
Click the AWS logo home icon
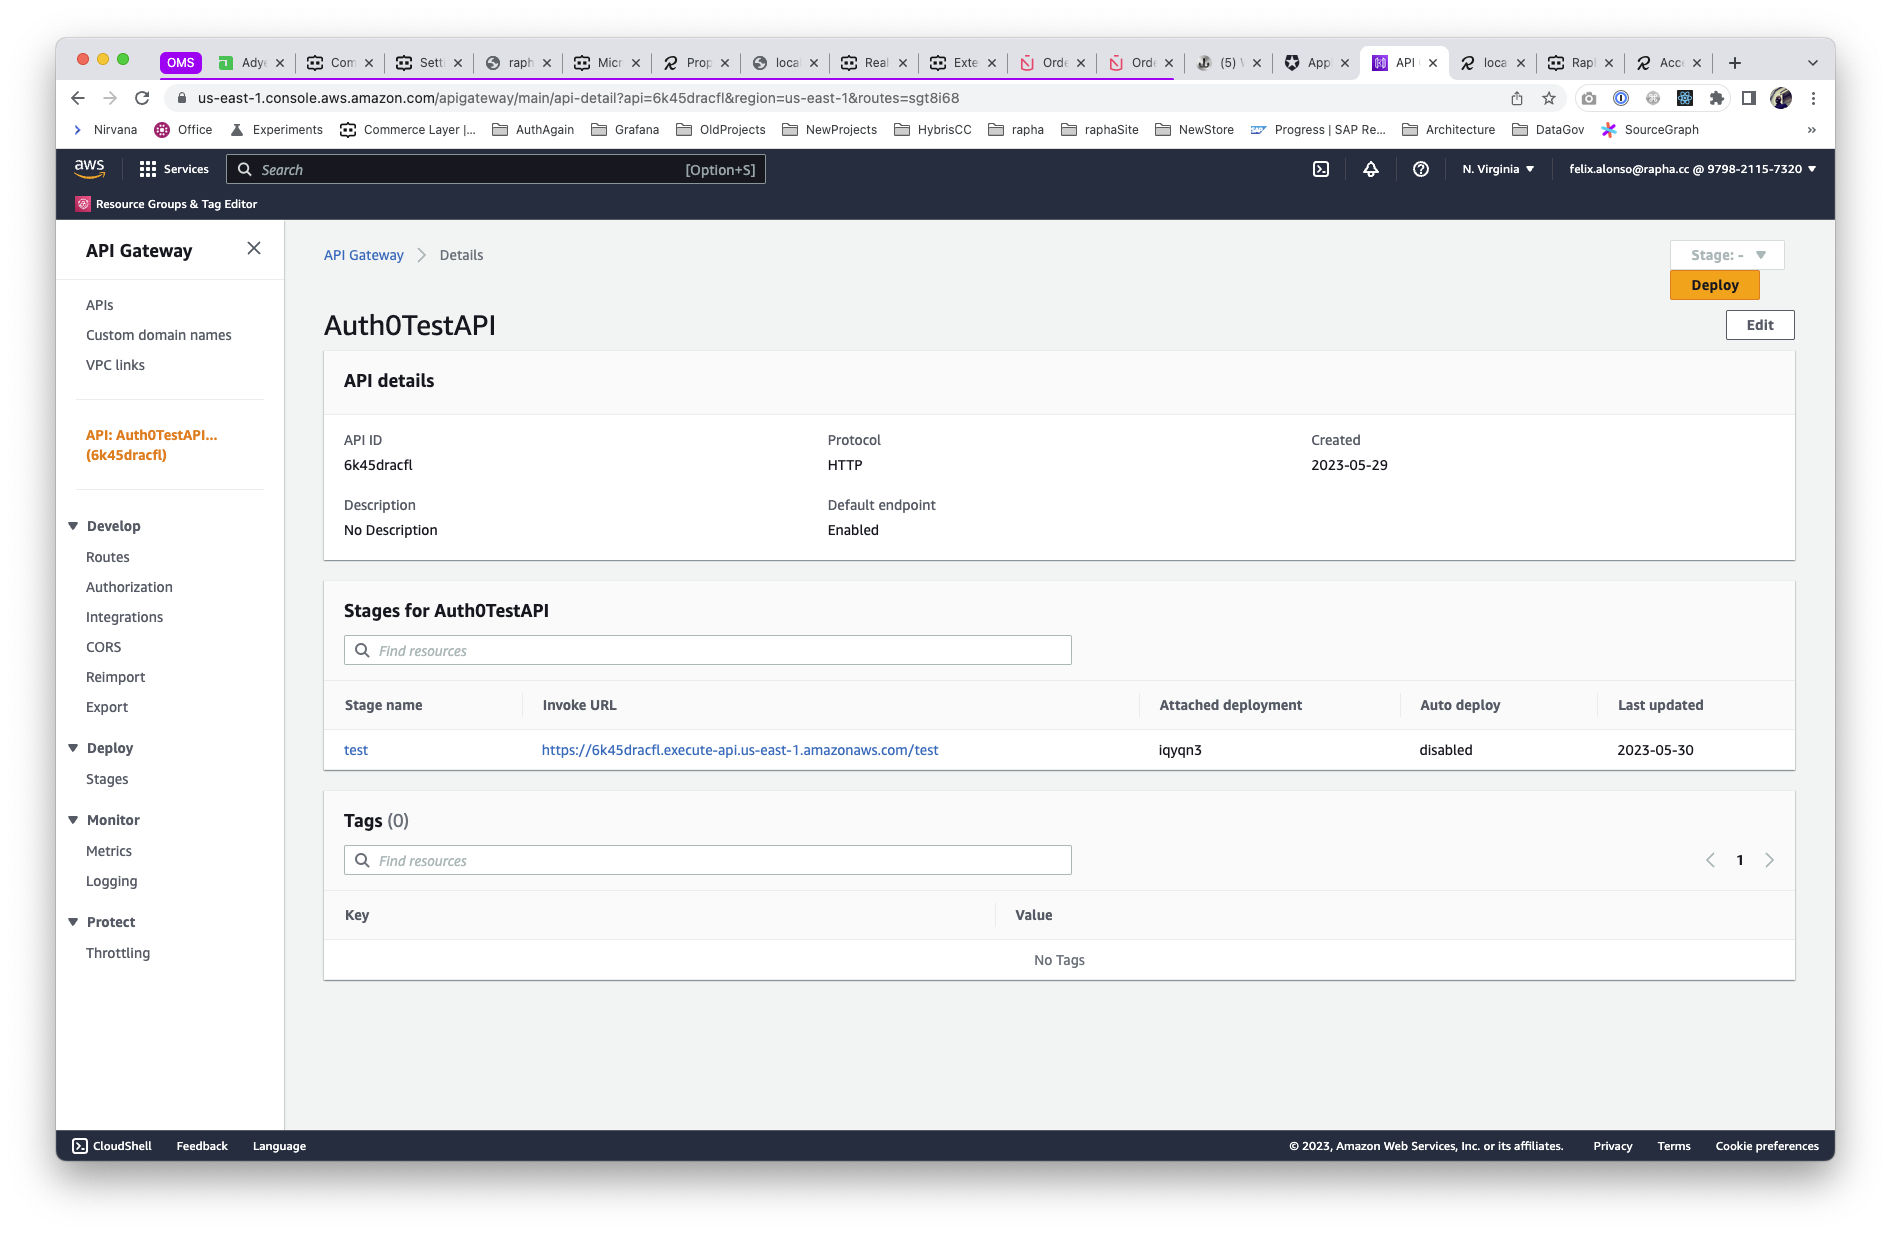[x=89, y=169]
